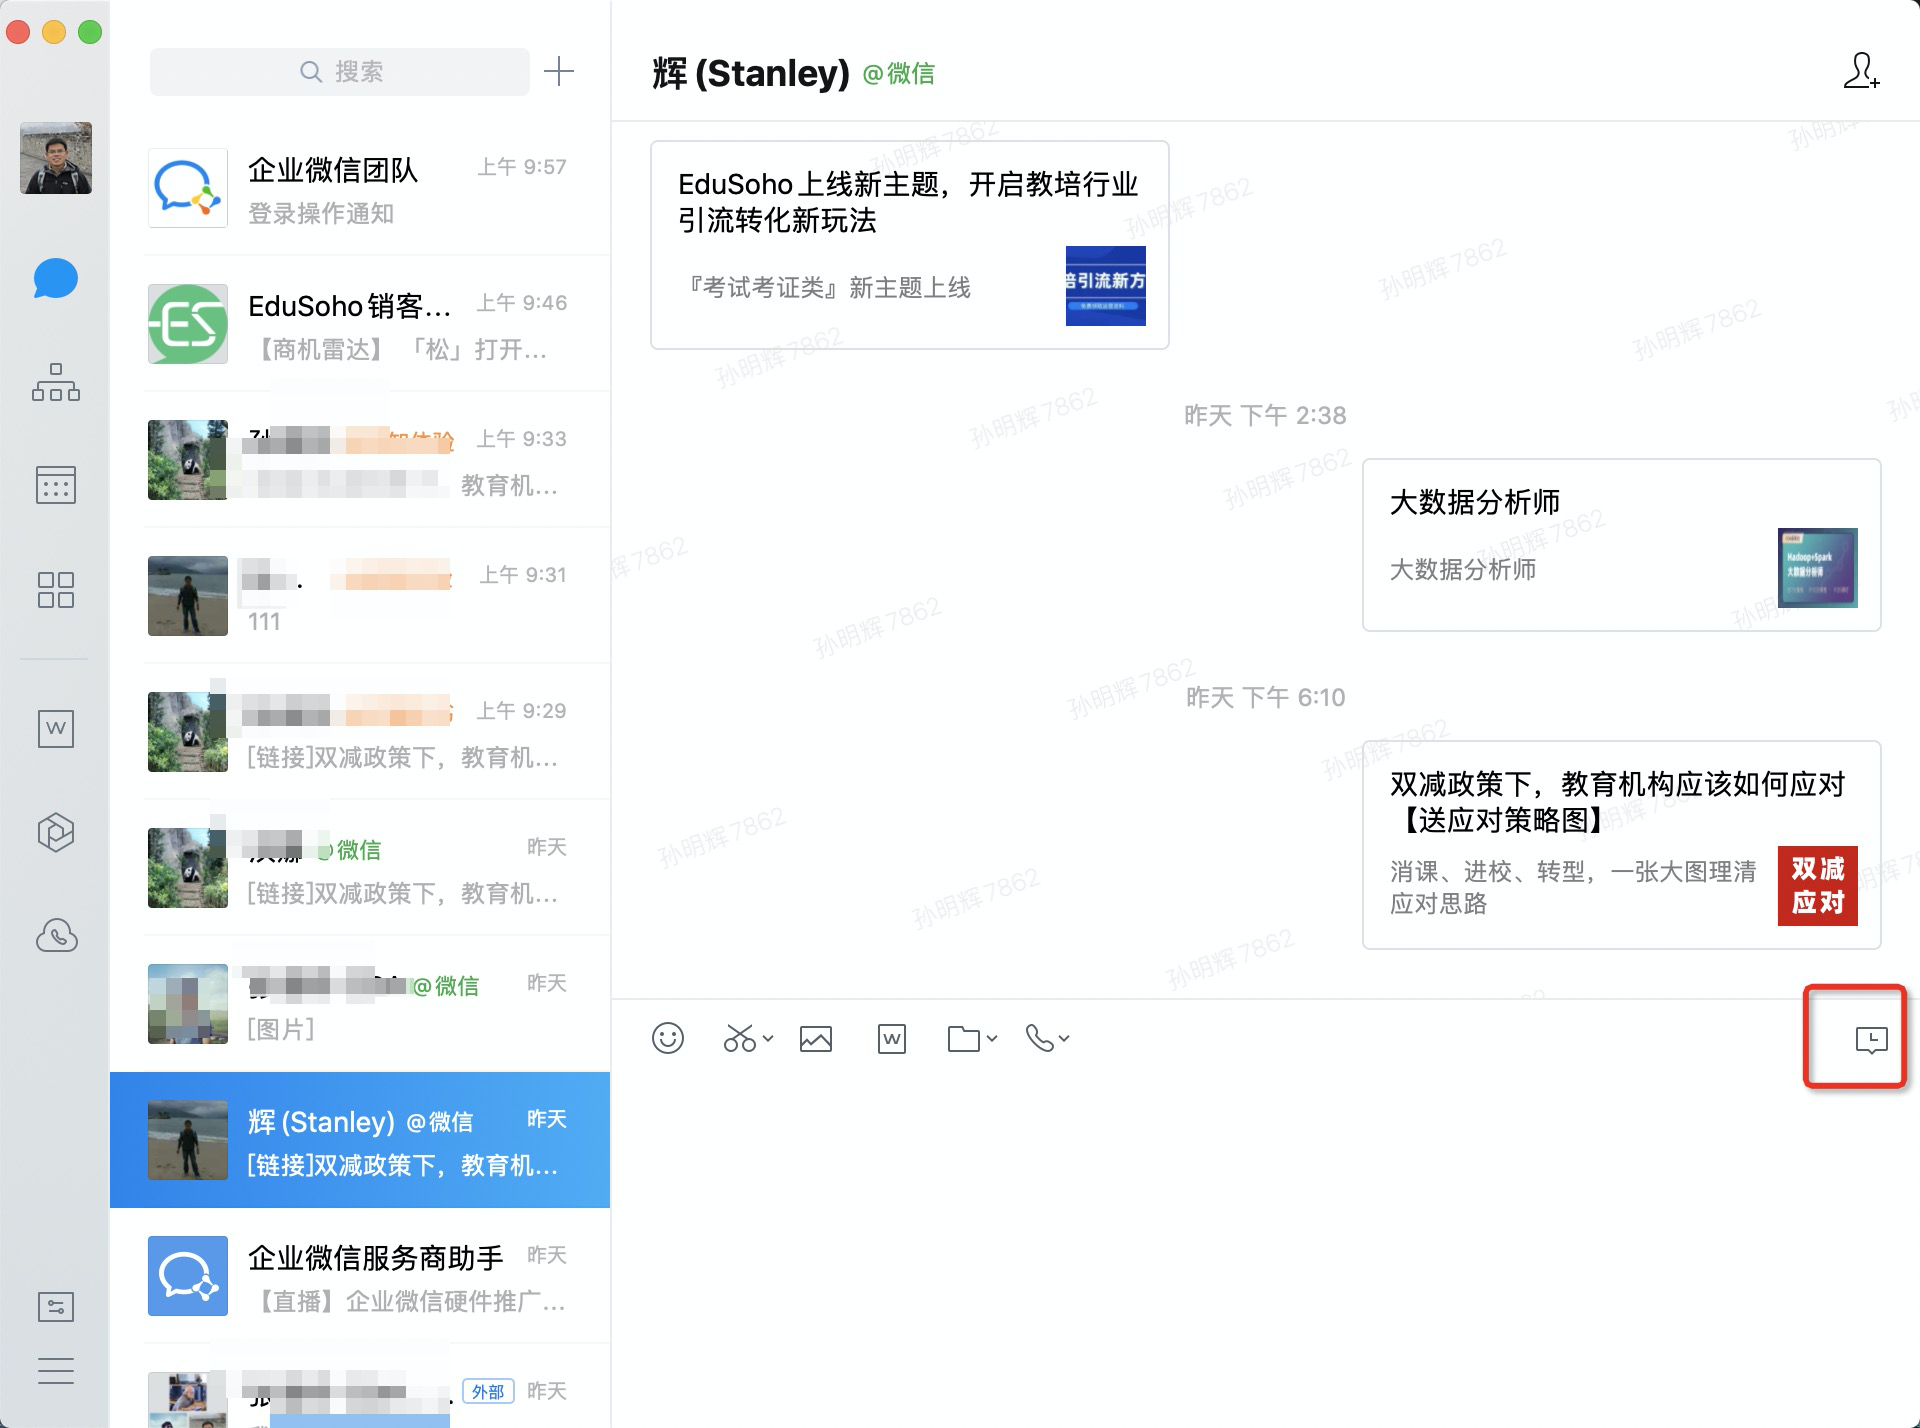Select the 辉 (Stanley) conversation row
This screenshot has height=1428, width=1920.
coord(360,1140)
